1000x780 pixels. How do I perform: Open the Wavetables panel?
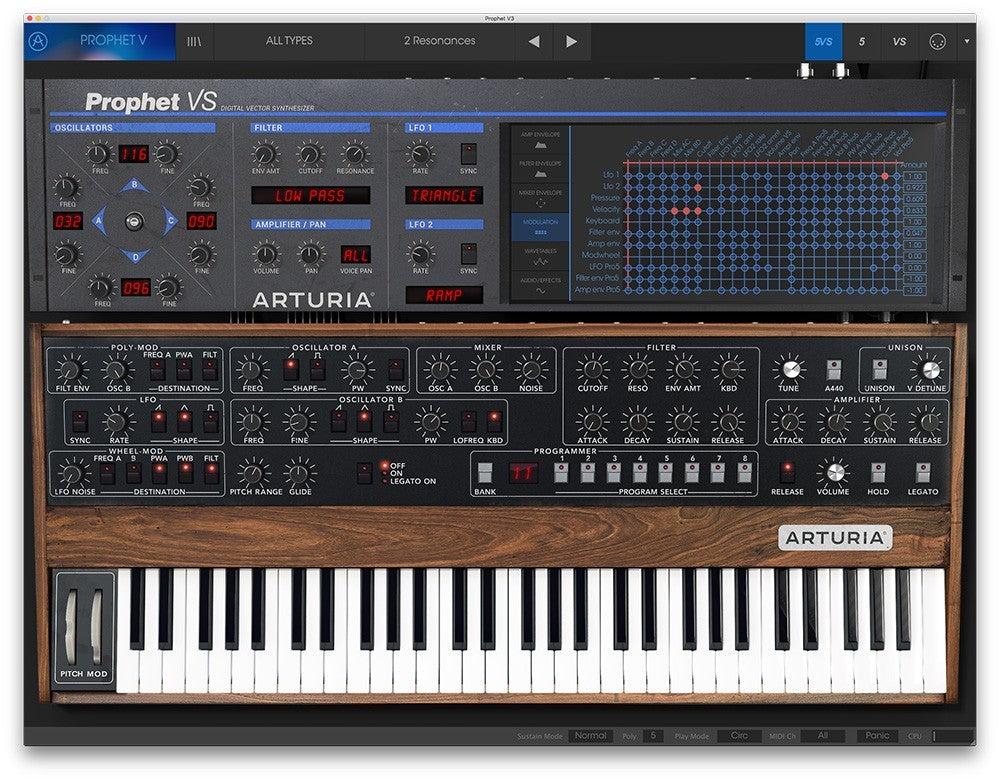pyautogui.click(x=540, y=256)
